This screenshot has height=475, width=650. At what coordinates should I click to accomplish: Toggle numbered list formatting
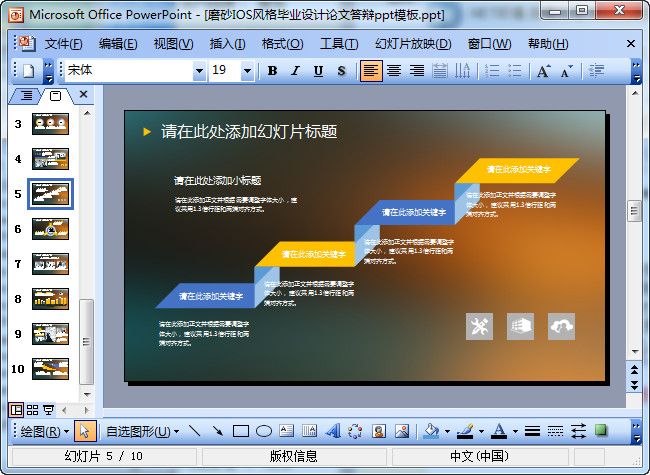pyautogui.click(x=492, y=71)
